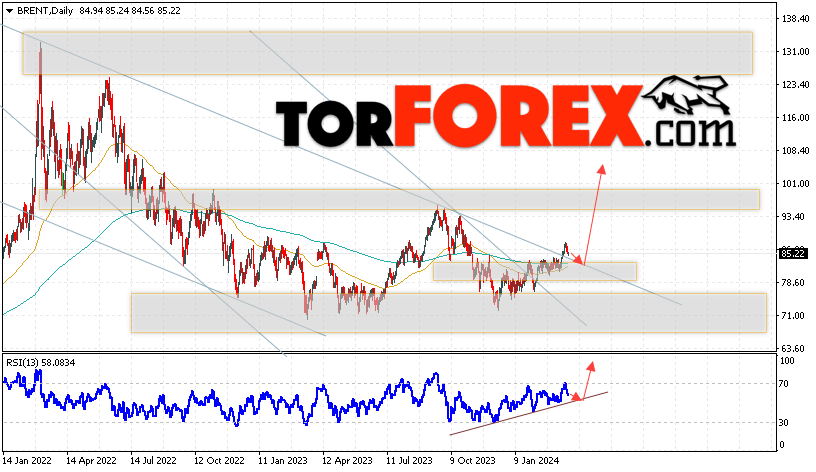Click the 11 Jul 2023 date label
Image resolution: width=816 pixels, height=472 pixels.
point(409,461)
